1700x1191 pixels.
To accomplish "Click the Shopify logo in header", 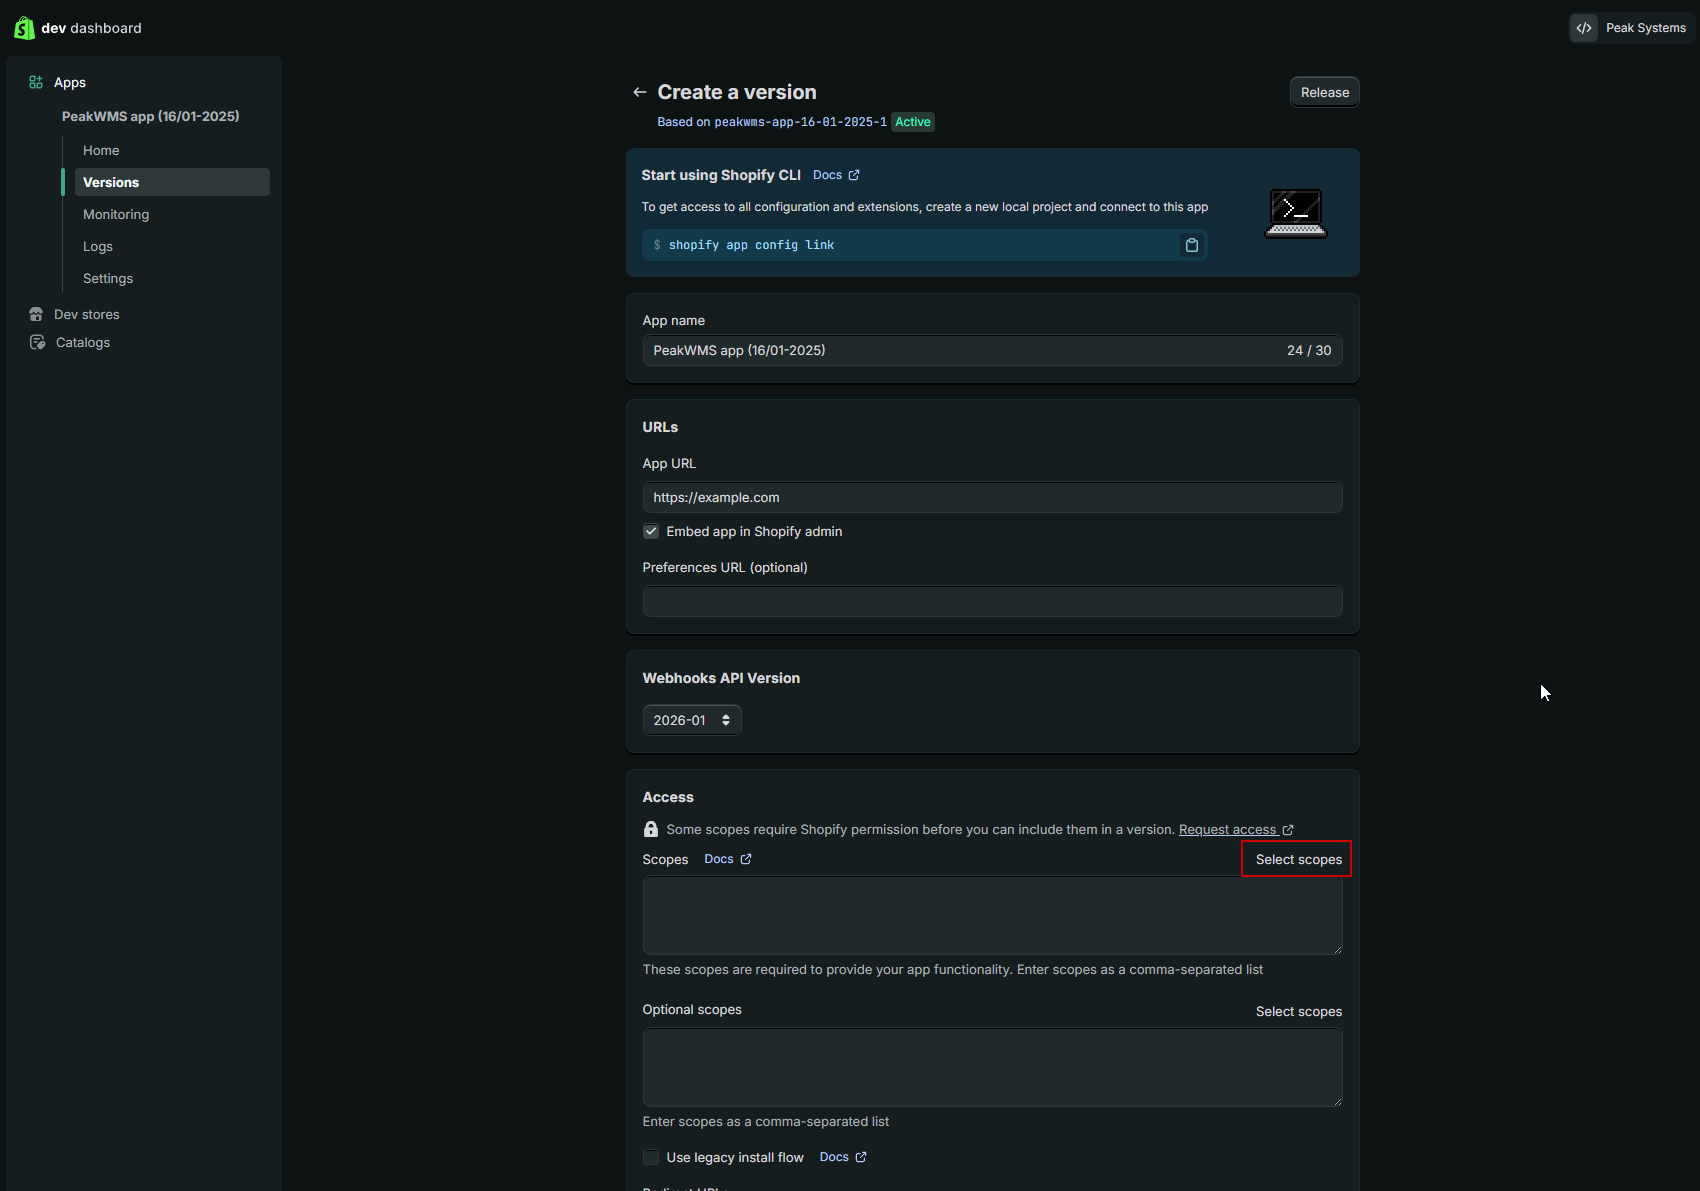I will pos(24,28).
